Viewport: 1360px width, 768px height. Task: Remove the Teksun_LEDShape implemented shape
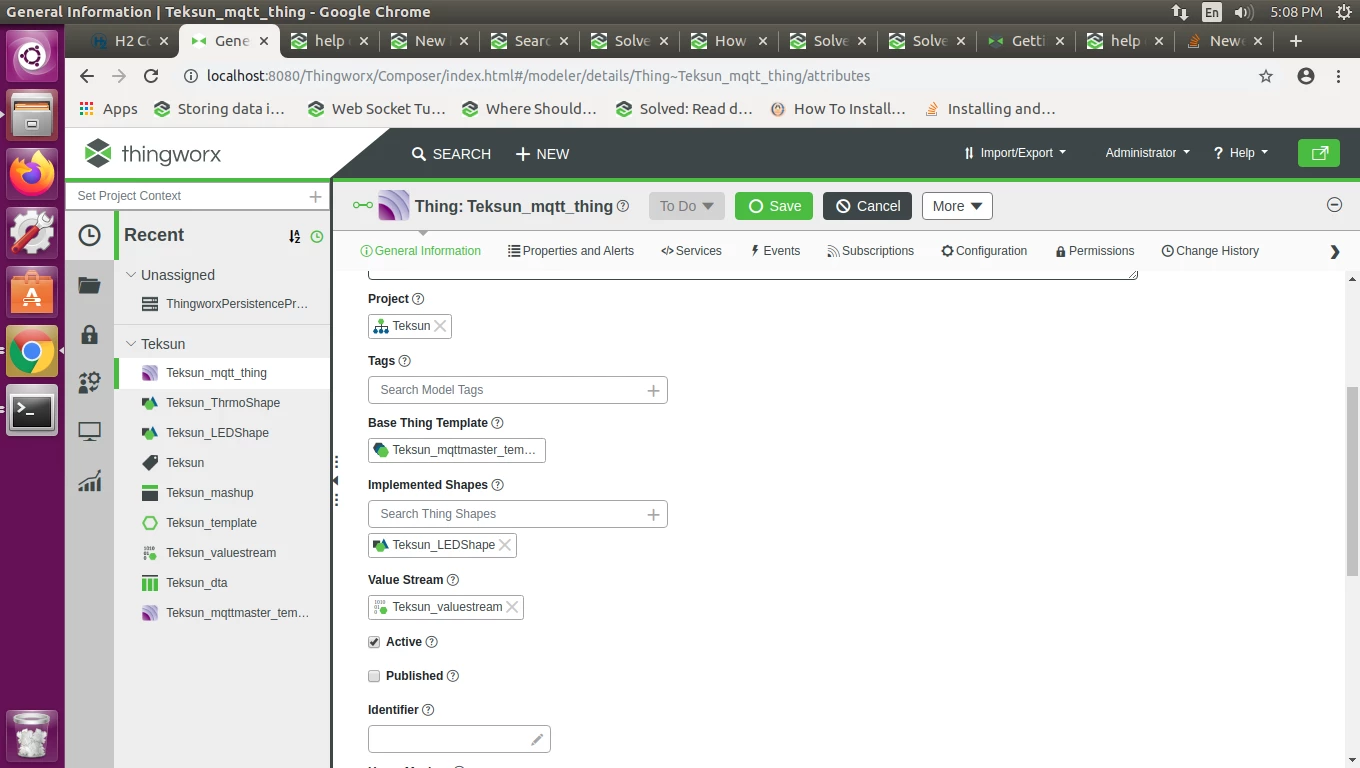[x=505, y=545]
